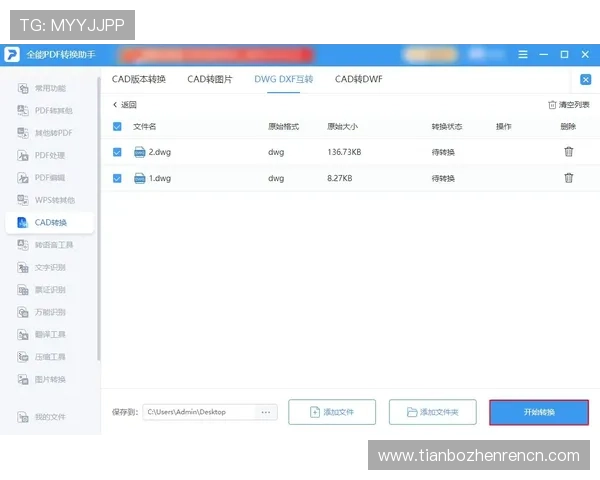Click the 删除 column header
The height and width of the screenshot is (480, 600).
[568, 126]
